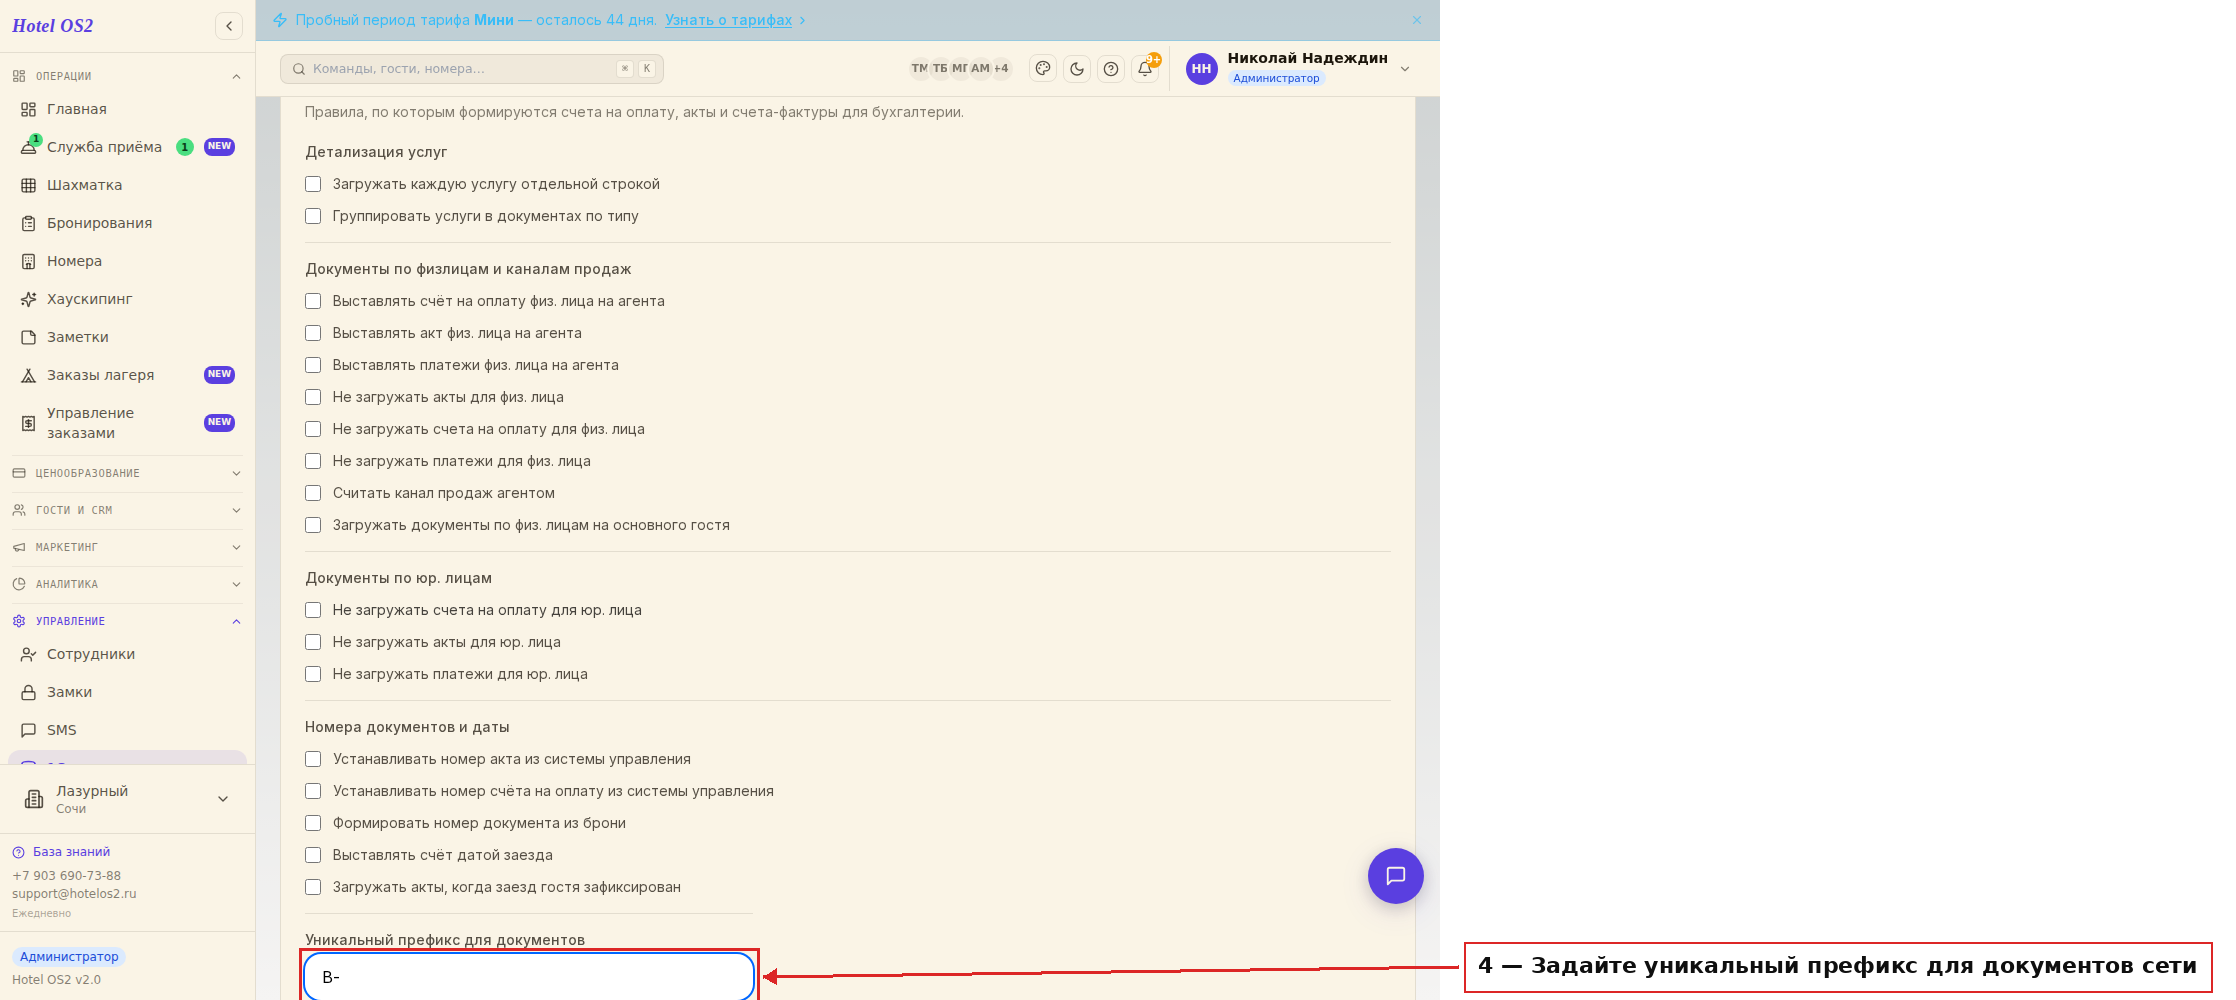
Task: Check Считать канал продаж агентом
Action: [313, 493]
